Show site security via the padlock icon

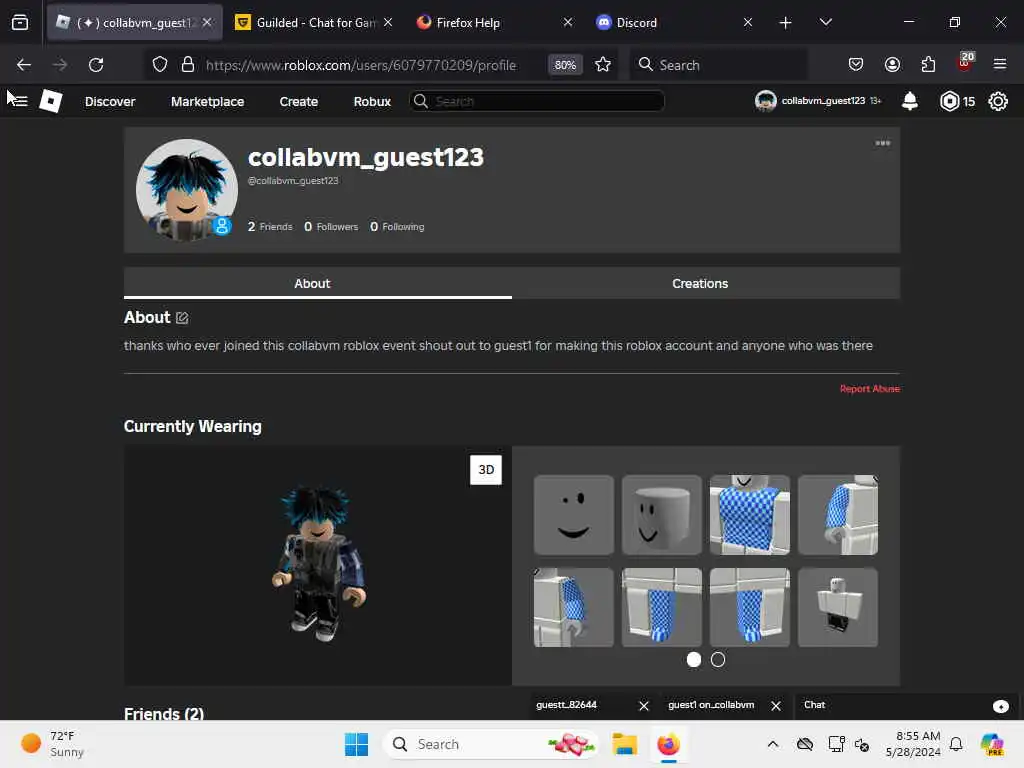(188, 65)
